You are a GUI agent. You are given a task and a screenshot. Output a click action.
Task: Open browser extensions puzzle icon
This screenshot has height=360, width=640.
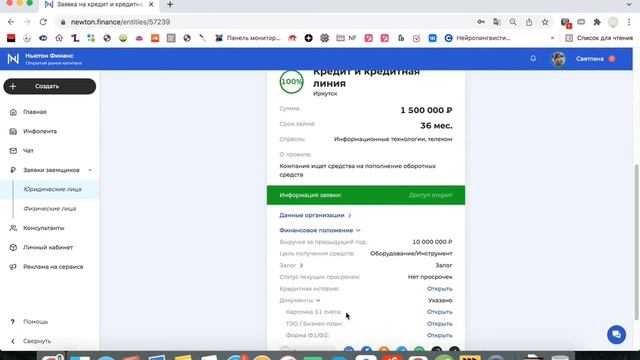point(597,22)
